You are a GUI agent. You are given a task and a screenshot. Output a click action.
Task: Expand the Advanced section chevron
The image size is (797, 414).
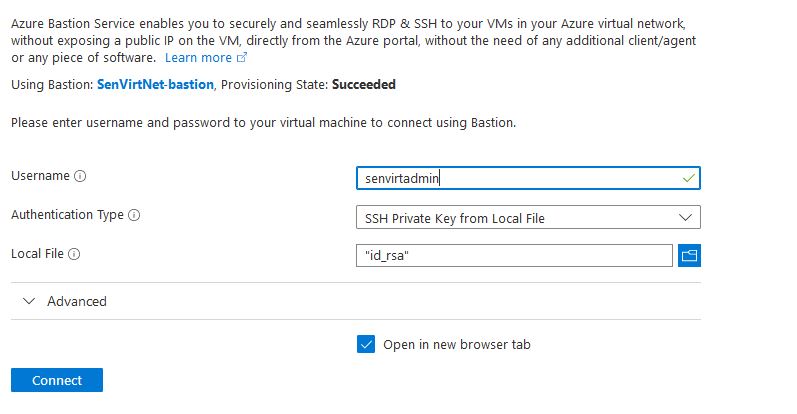click(x=28, y=301)
